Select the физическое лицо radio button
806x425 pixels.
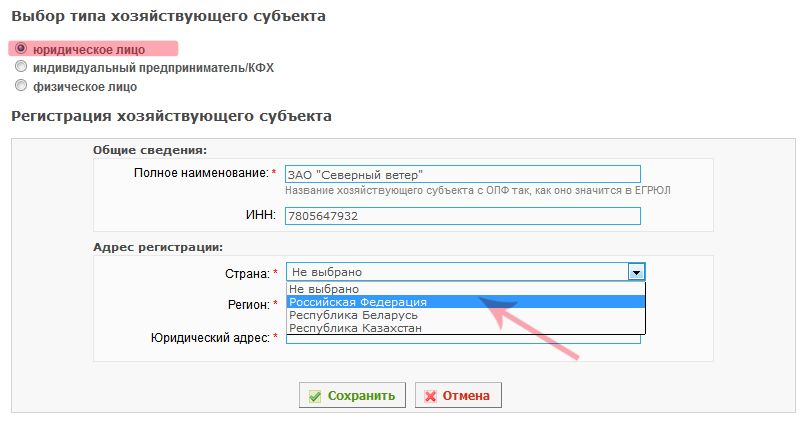coord(21,85)
